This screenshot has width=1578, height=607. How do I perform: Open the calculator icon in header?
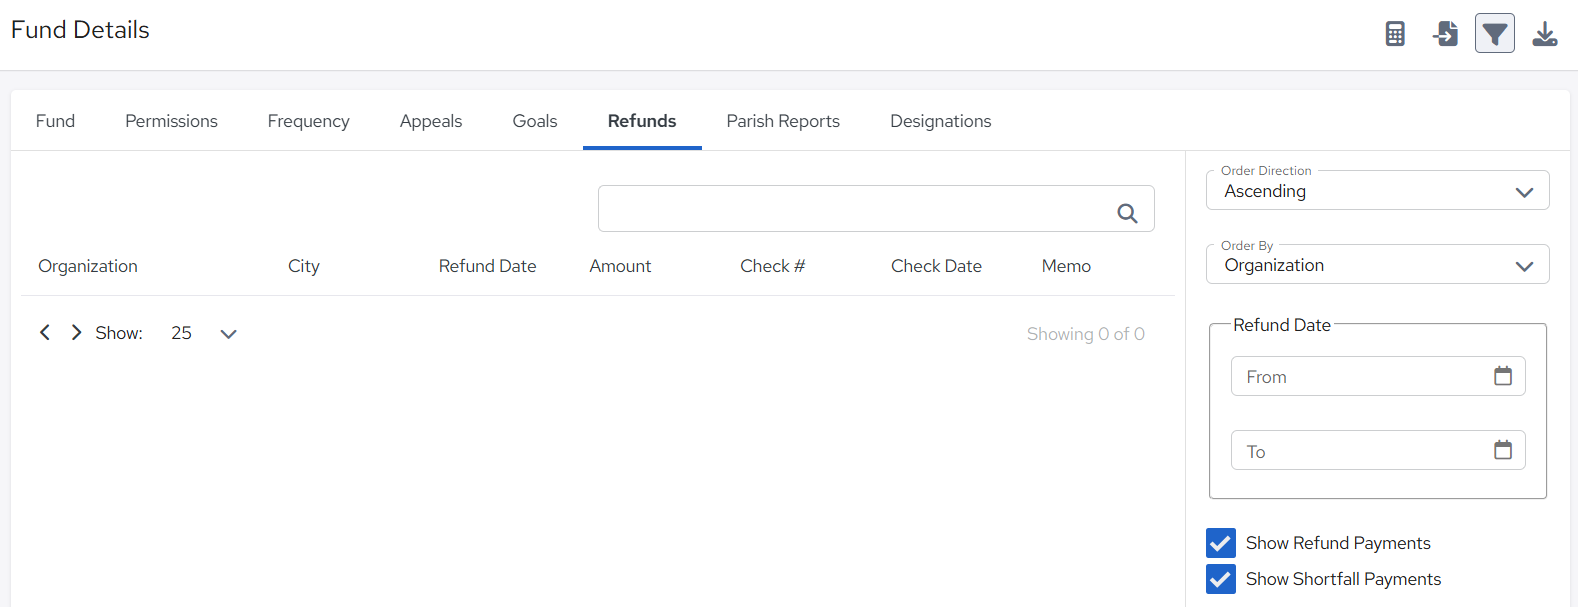point(1395,34)
